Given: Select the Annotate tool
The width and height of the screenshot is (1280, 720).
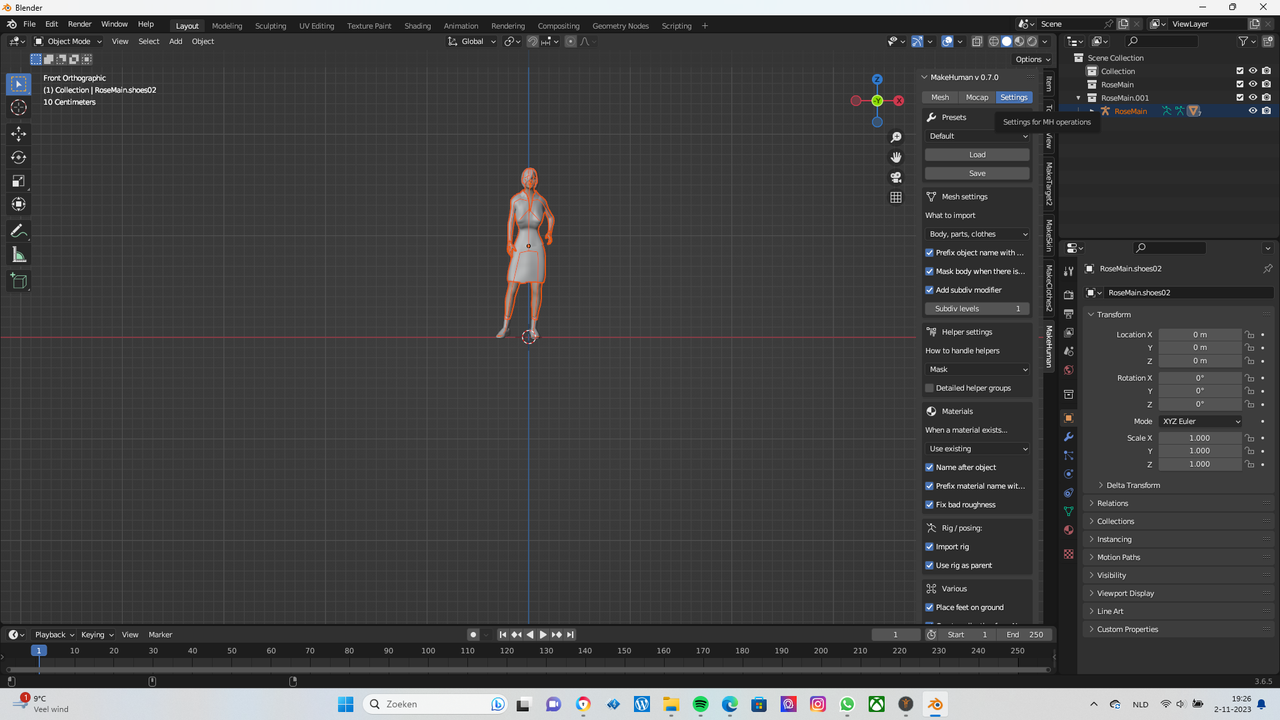Looking at the screenshot, I should 19,231.
